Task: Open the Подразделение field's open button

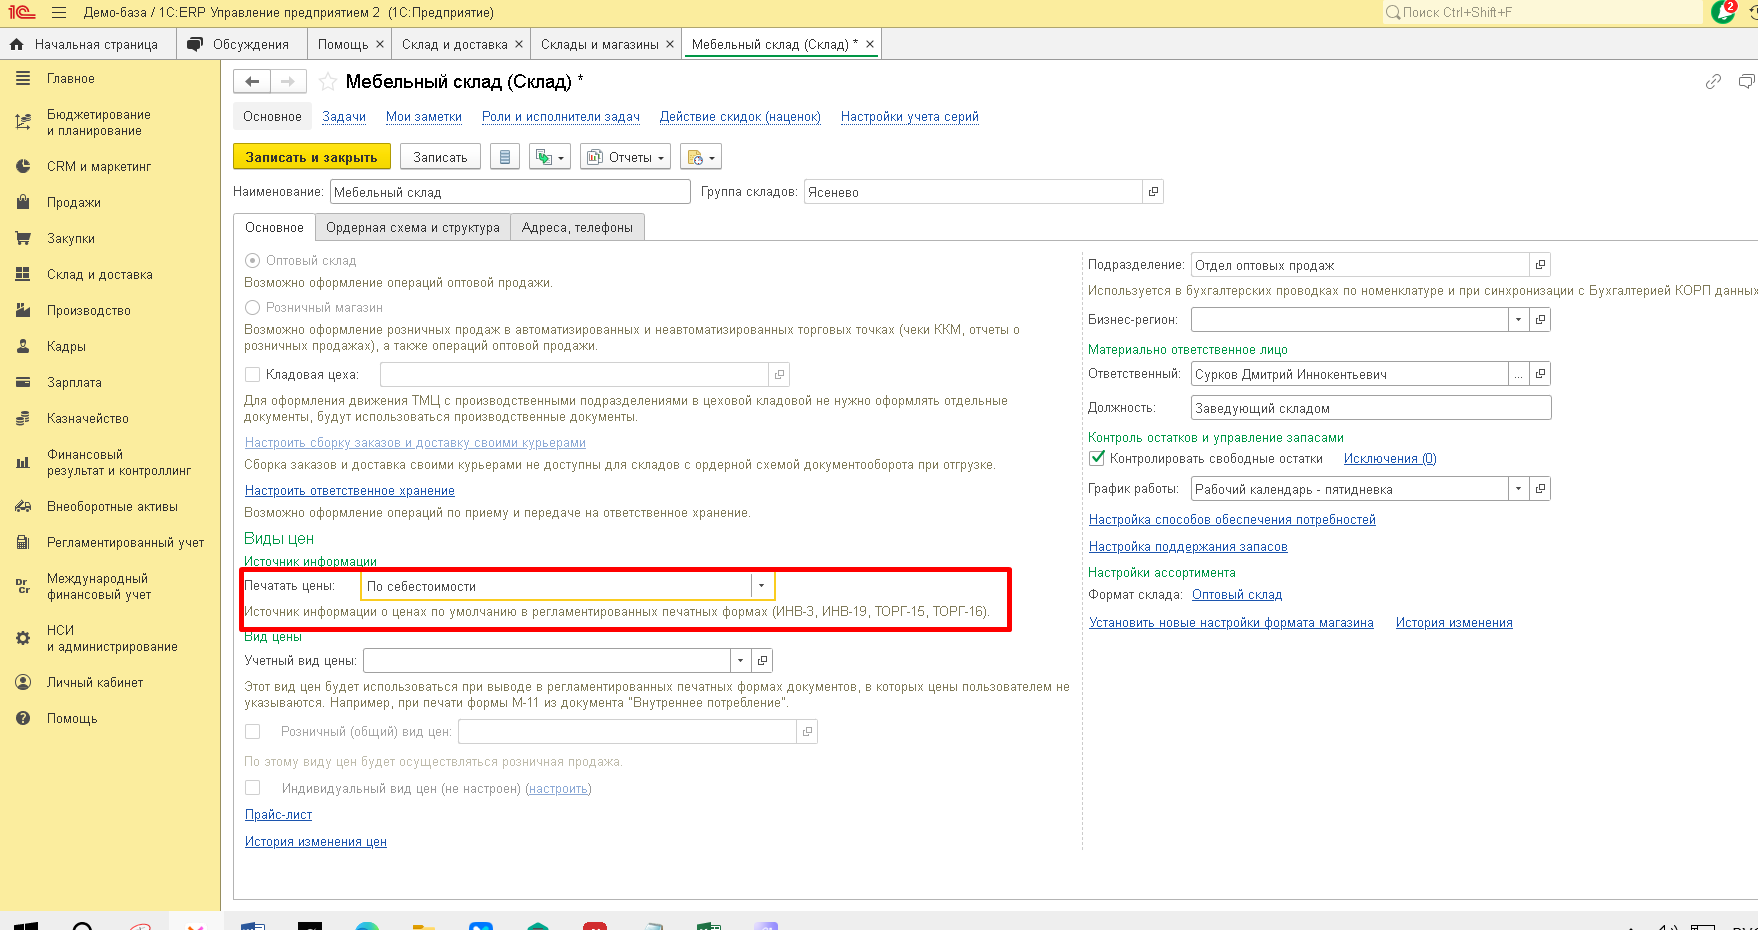Action: pyautogui.click(x=1540, y=265)
